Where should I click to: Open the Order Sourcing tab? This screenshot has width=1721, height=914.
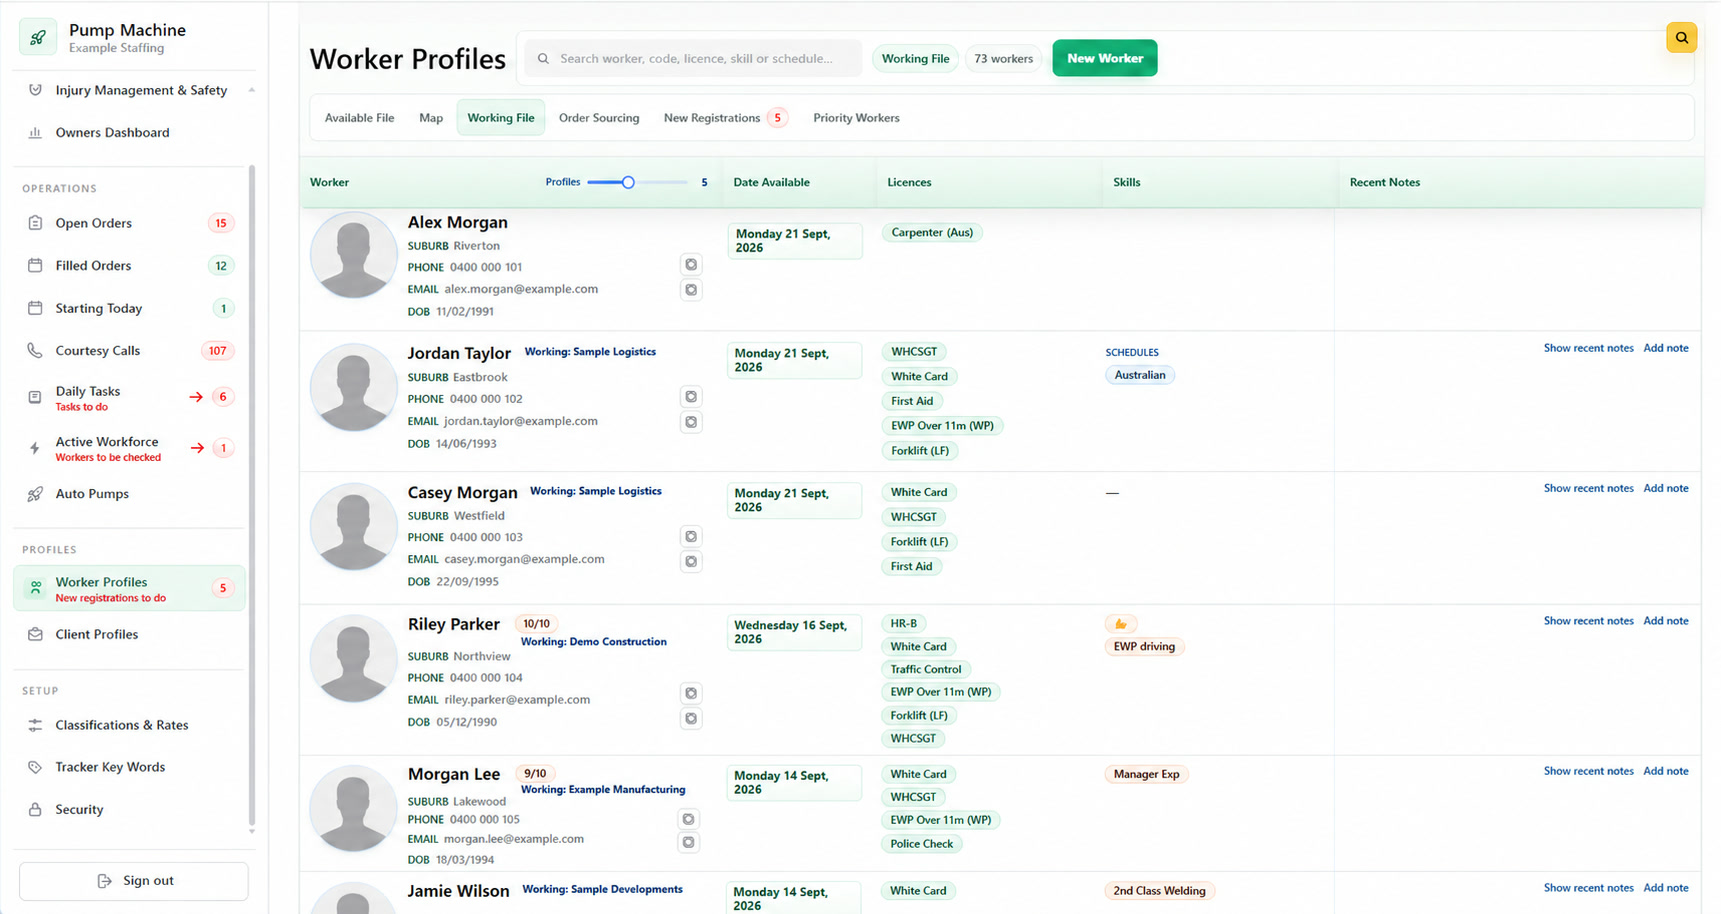[599, 118]
